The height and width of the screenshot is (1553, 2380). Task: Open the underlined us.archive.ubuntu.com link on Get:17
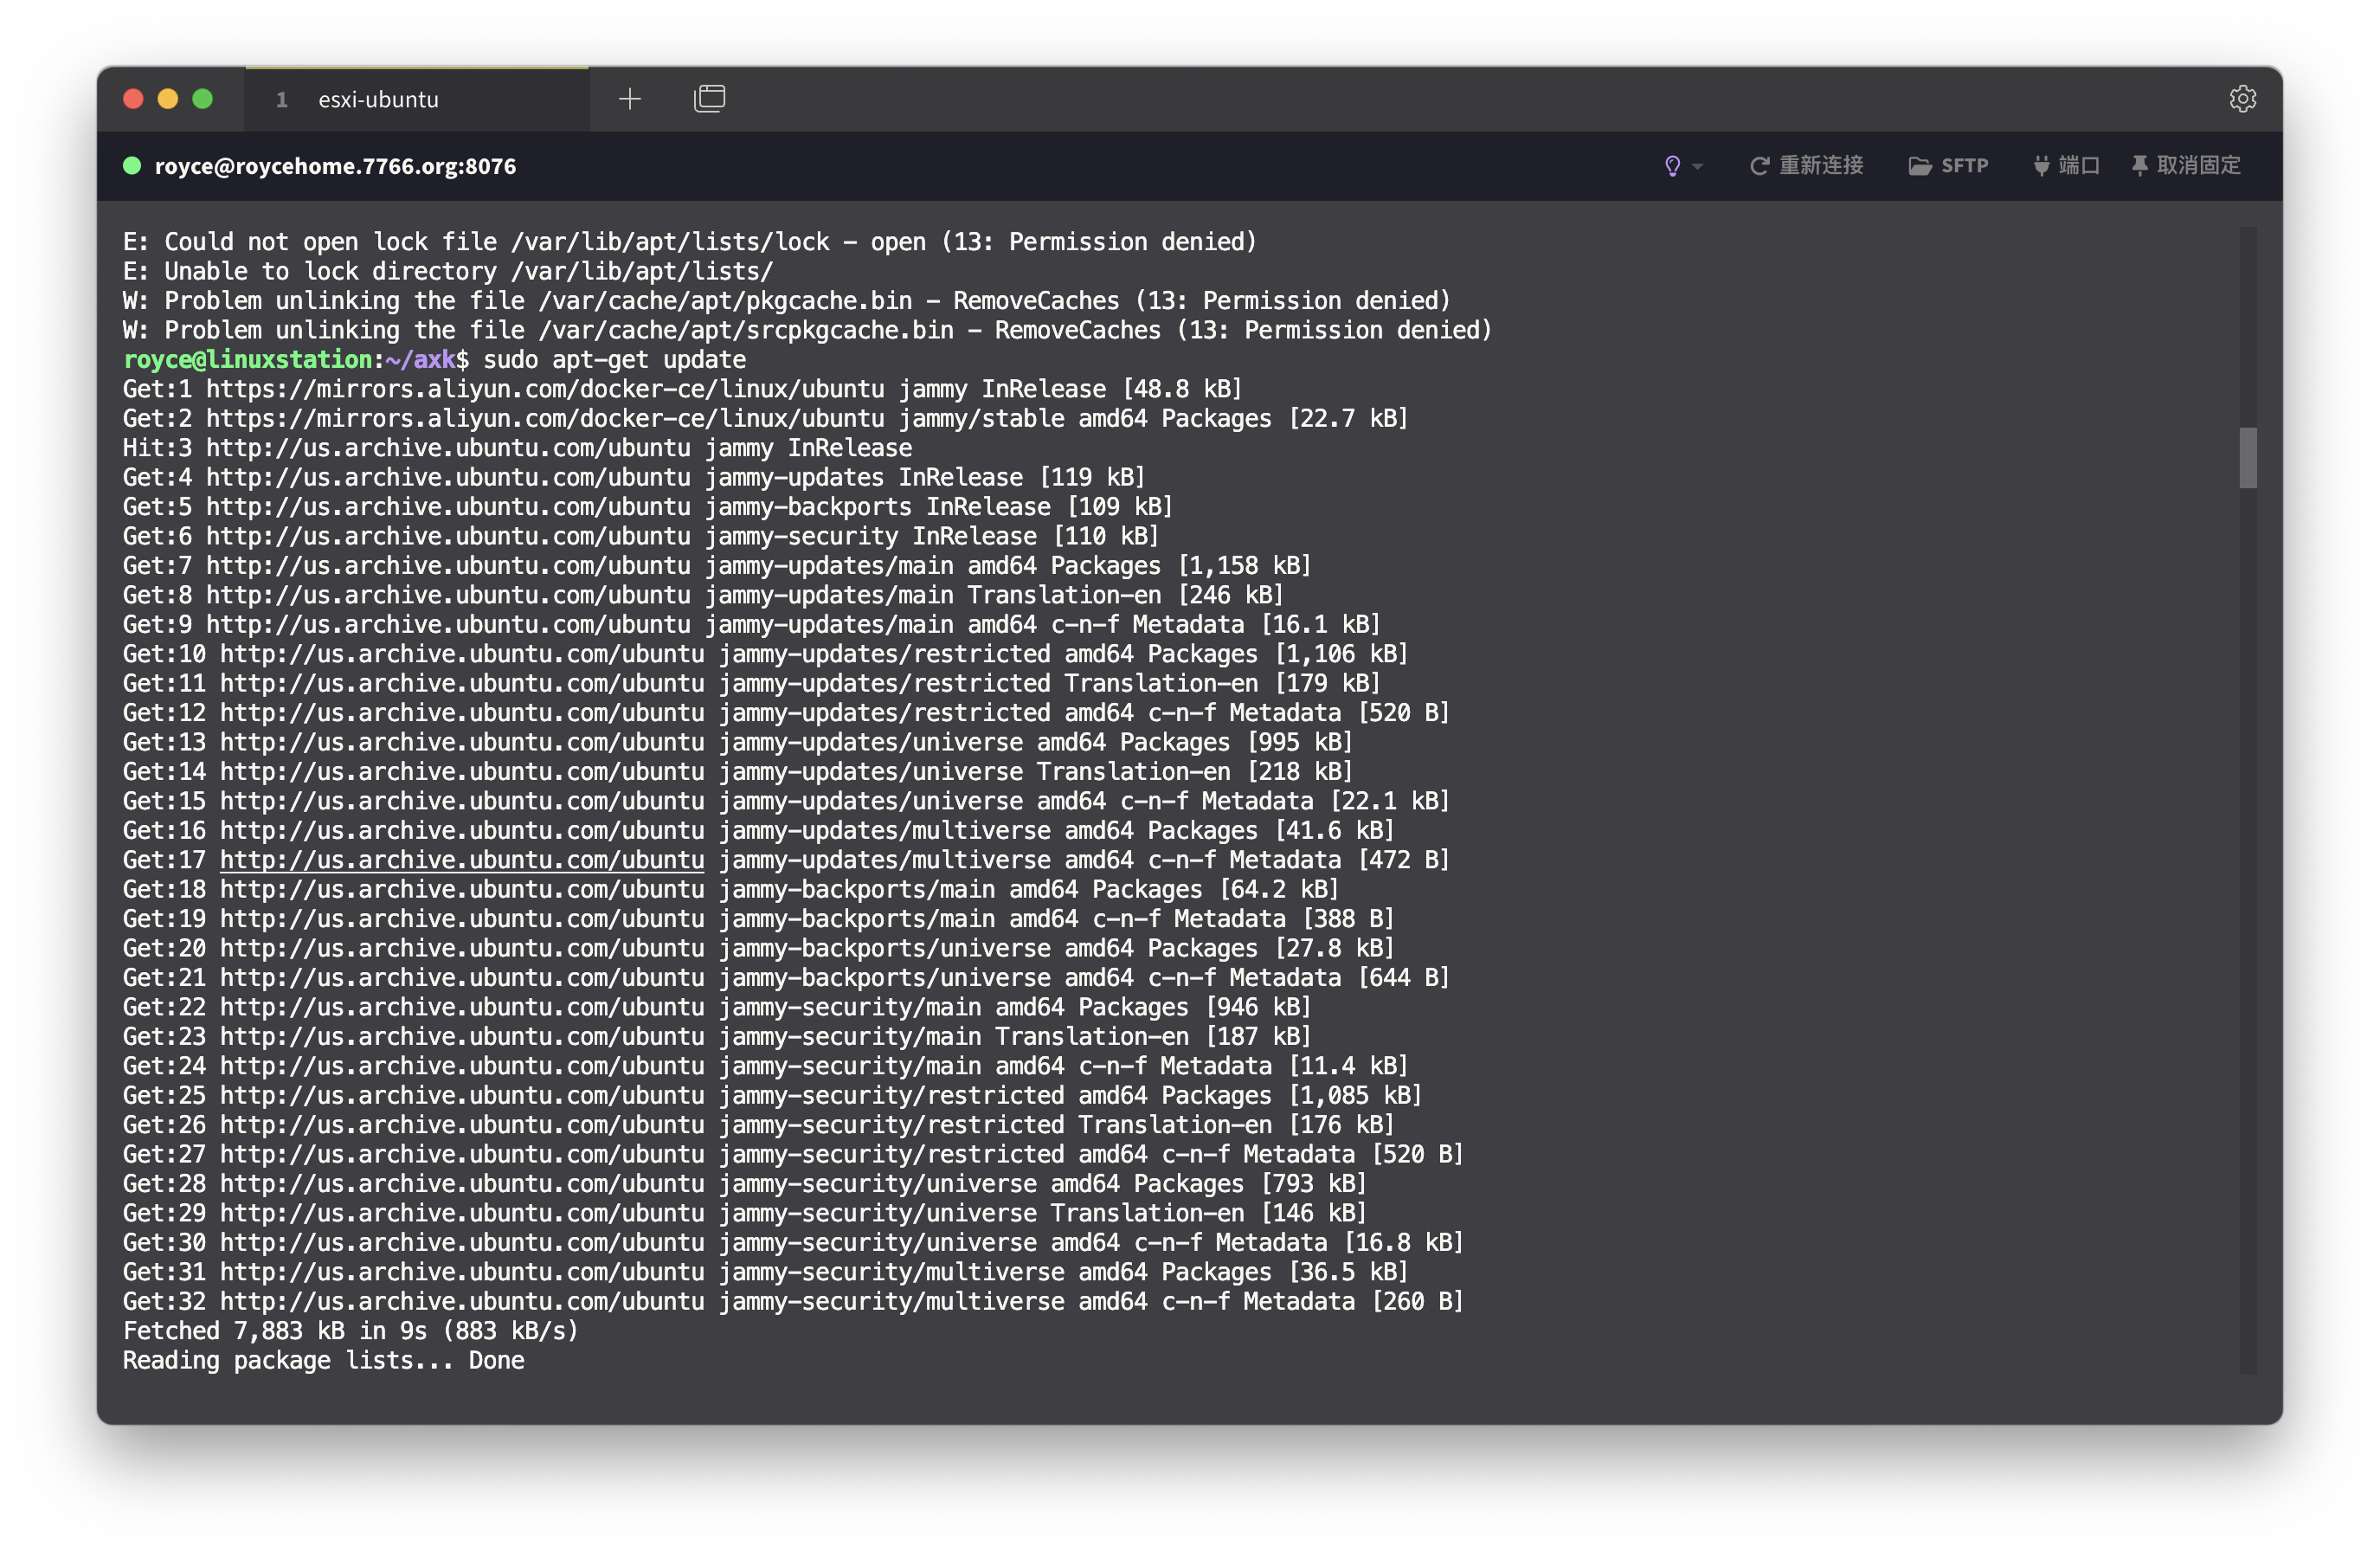tap(462, 860)
